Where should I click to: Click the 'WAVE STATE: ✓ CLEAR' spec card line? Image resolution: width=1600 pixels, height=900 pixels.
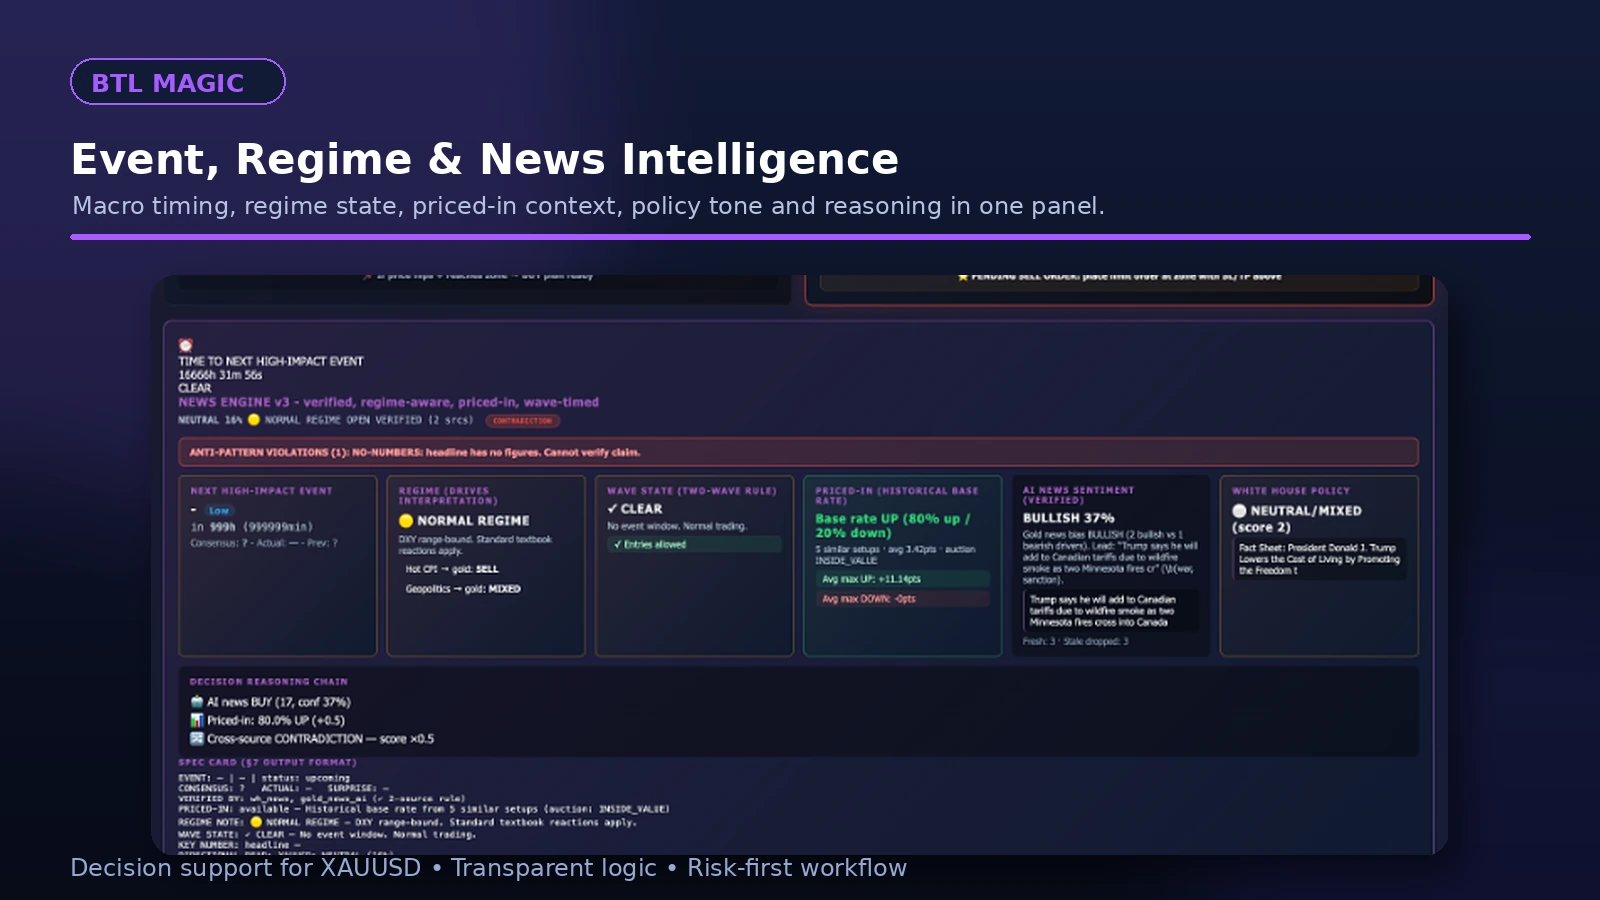(x=327, y=834)
